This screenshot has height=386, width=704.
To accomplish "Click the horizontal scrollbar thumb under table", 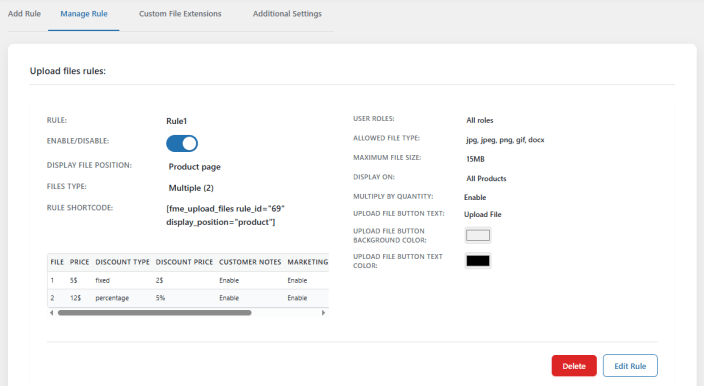I will (x=154, y=313).
